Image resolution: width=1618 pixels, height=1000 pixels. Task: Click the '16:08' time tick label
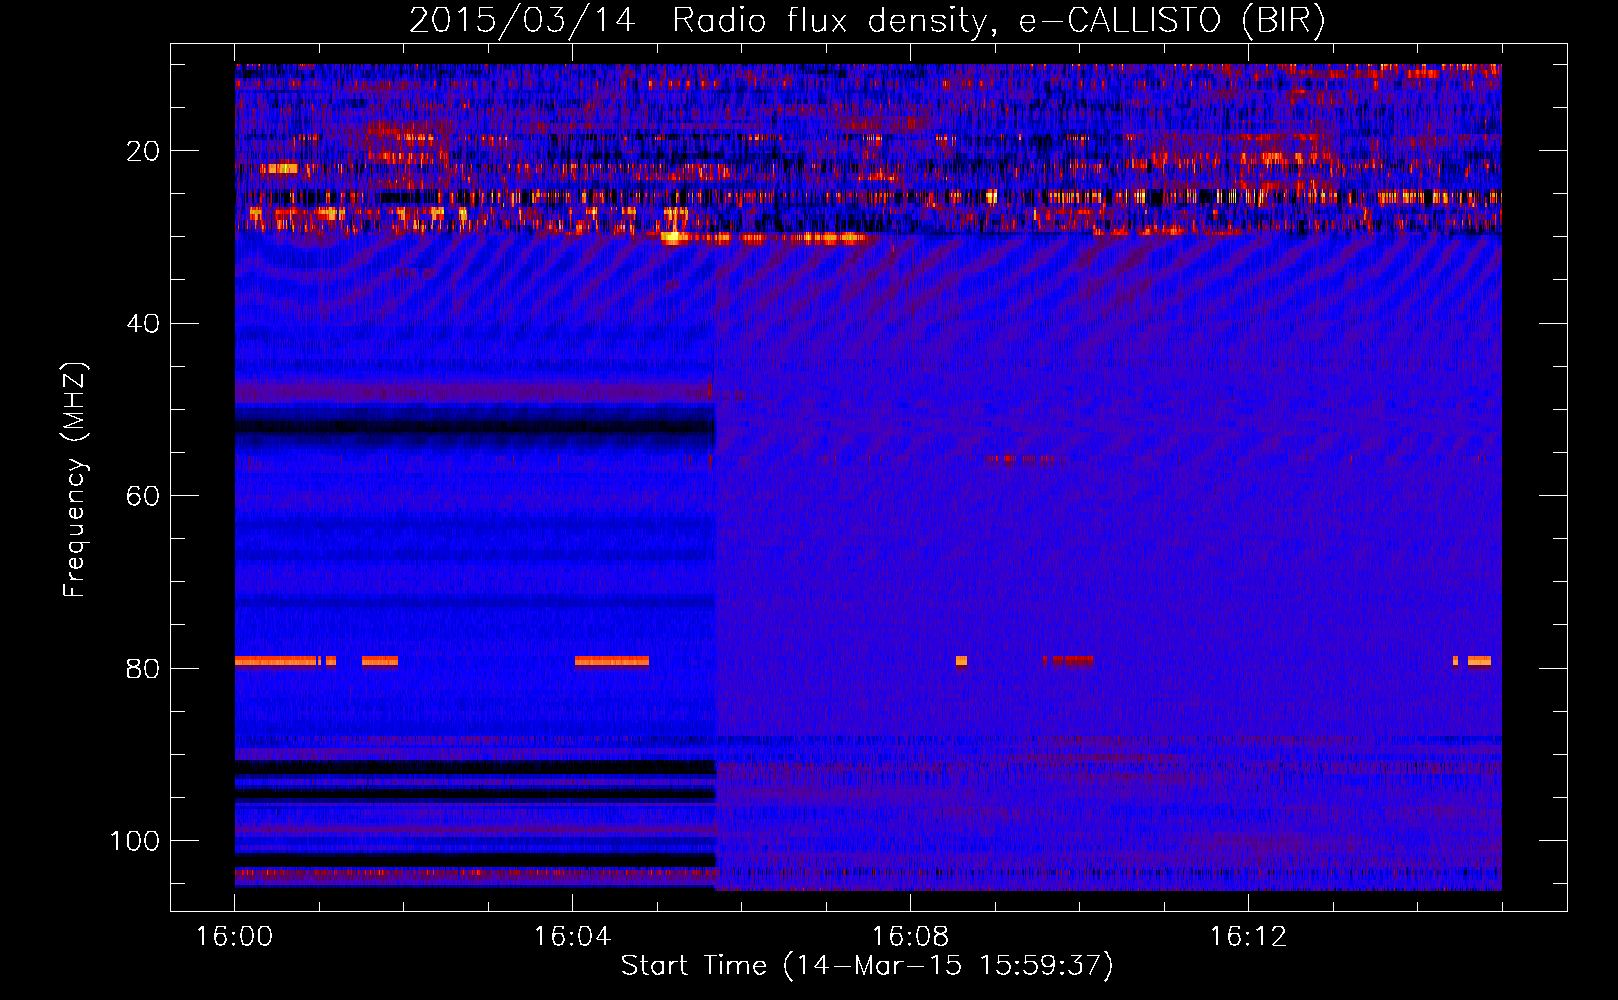[910, 937]
